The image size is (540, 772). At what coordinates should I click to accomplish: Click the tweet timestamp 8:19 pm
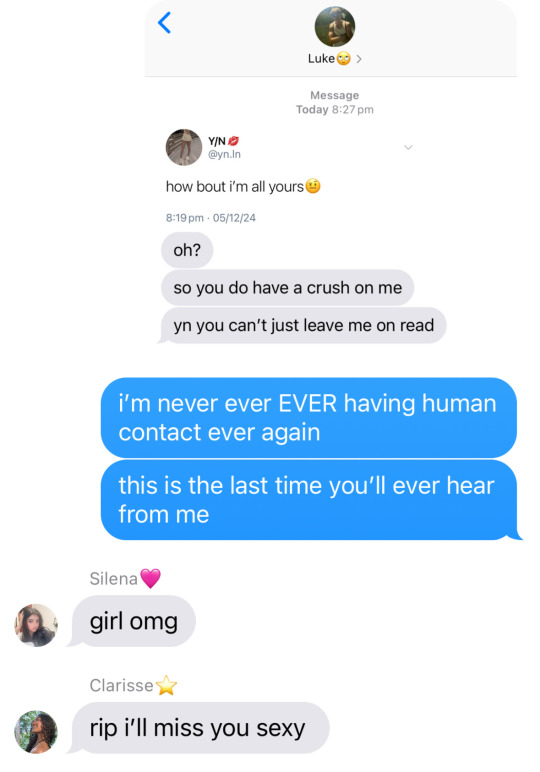185,218
